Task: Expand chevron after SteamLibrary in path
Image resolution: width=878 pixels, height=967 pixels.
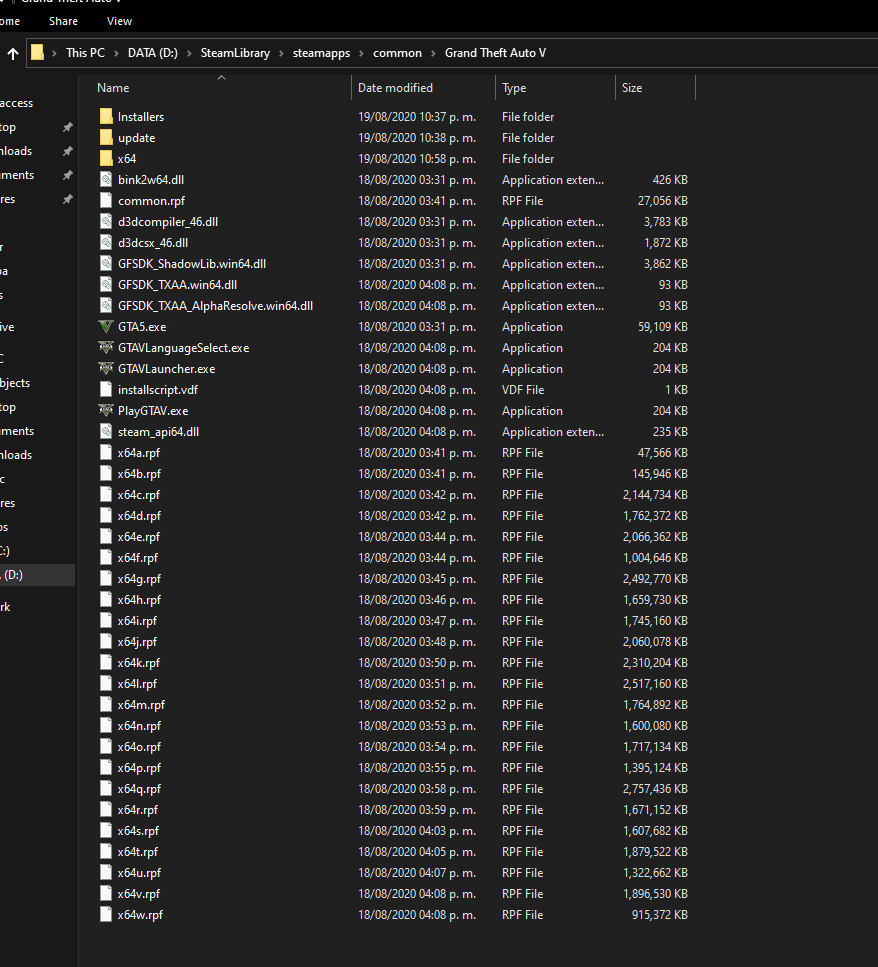Action: click(281, 53)
